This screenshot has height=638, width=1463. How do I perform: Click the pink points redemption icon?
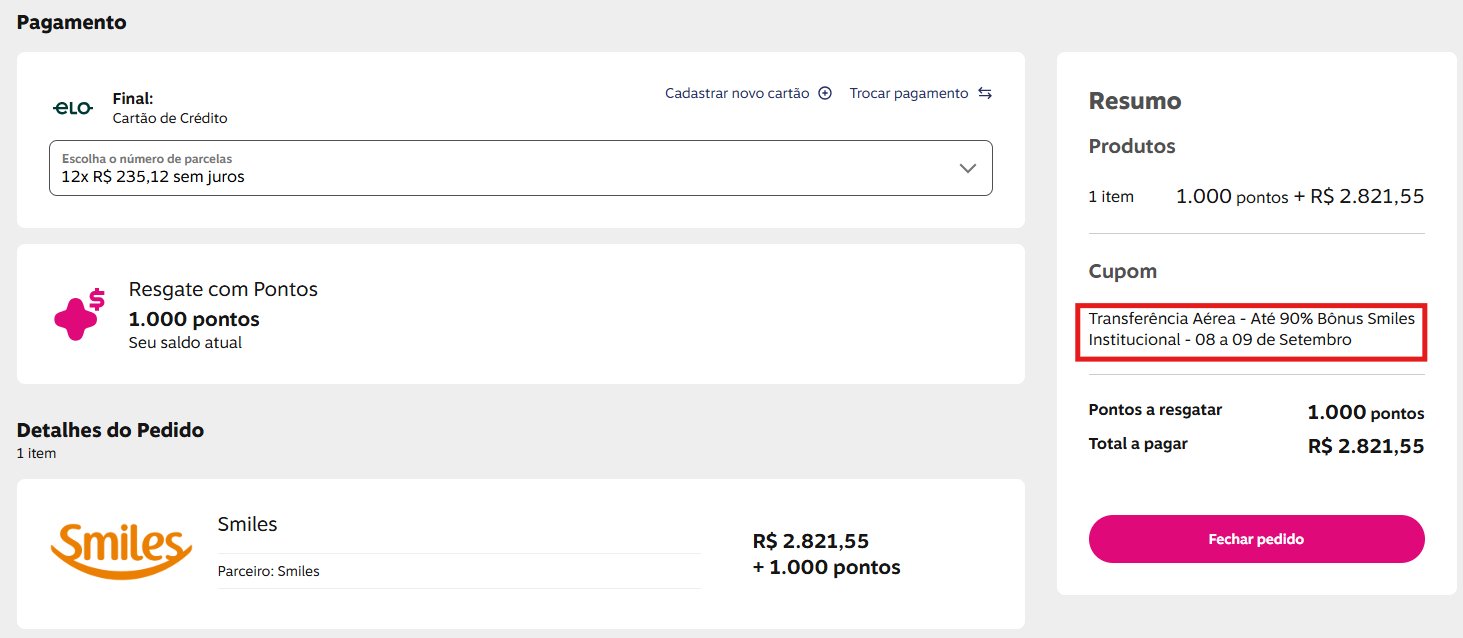79,314
